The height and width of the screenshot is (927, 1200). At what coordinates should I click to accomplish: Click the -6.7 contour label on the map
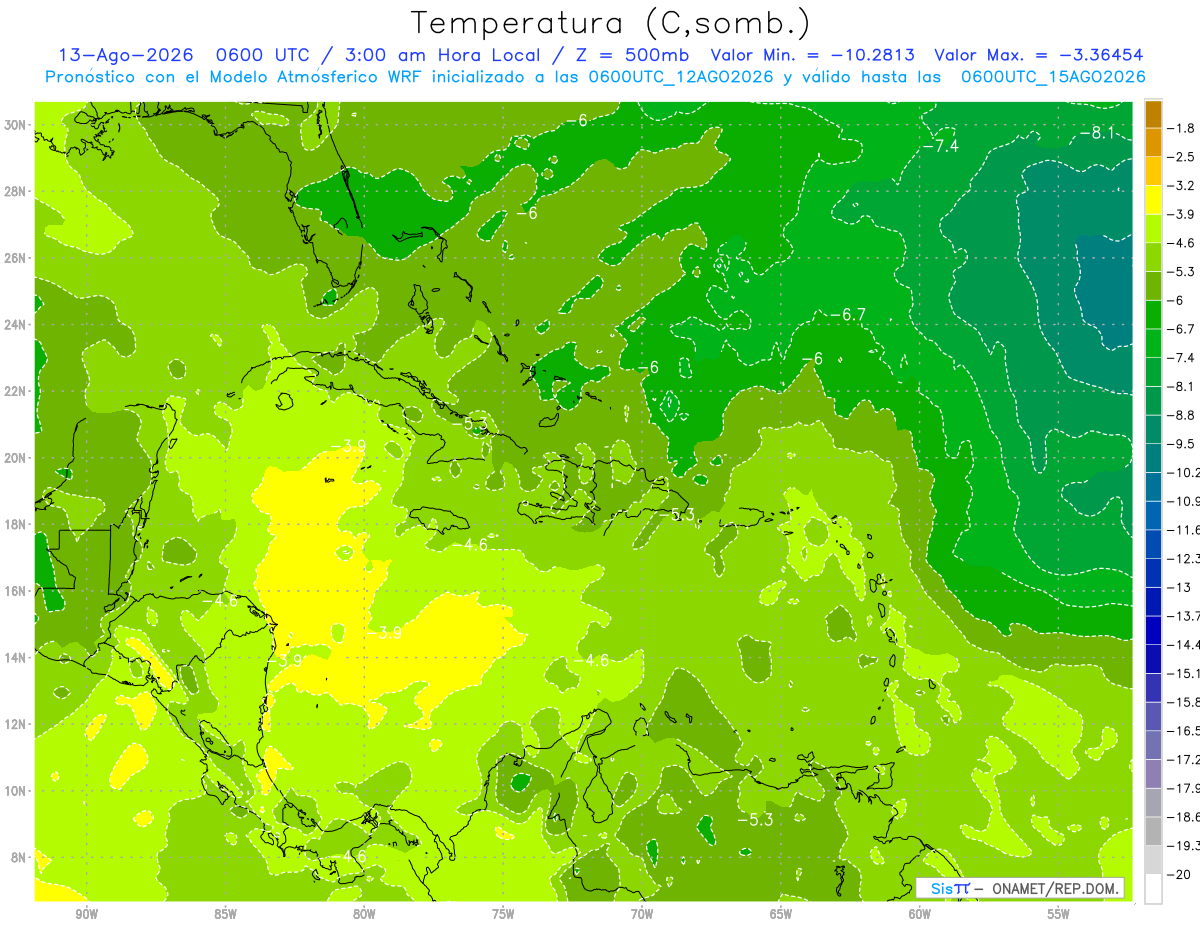848,315
